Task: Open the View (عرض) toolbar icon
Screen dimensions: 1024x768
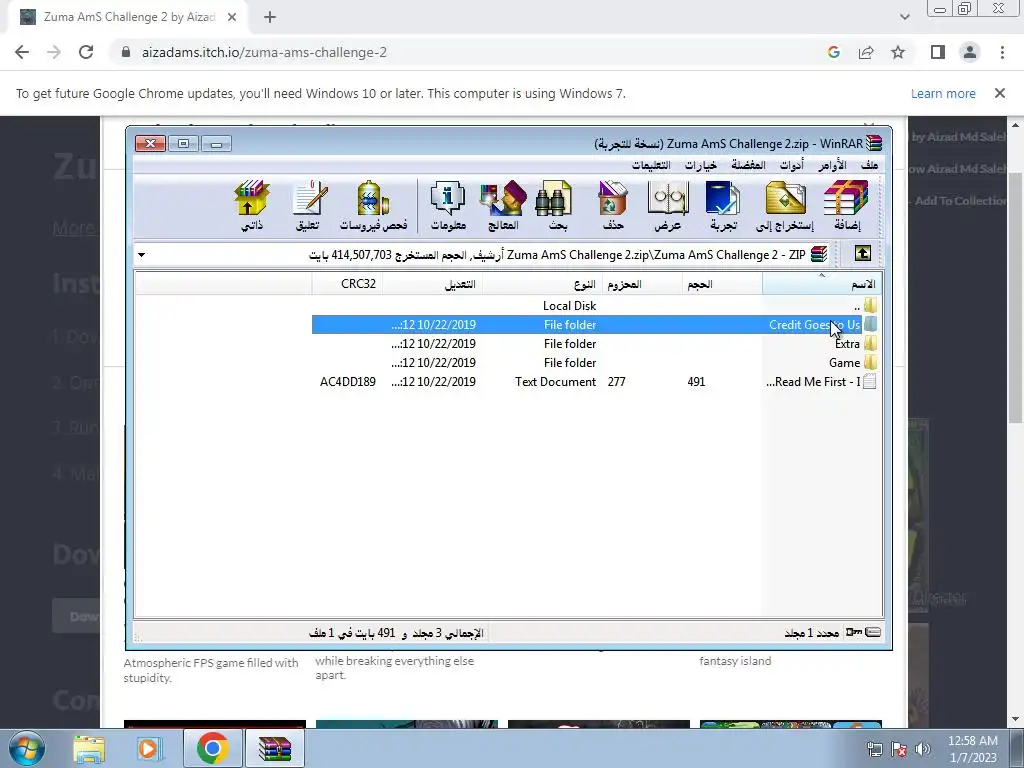Action: tap(667, 206)
